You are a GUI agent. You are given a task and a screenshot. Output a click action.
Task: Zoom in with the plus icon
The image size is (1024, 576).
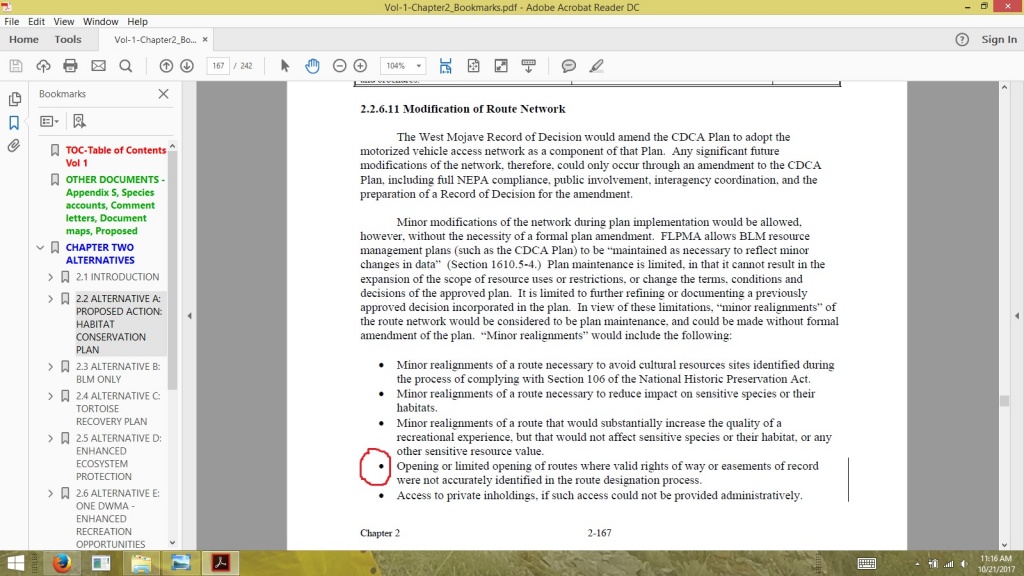coord(360,65)
